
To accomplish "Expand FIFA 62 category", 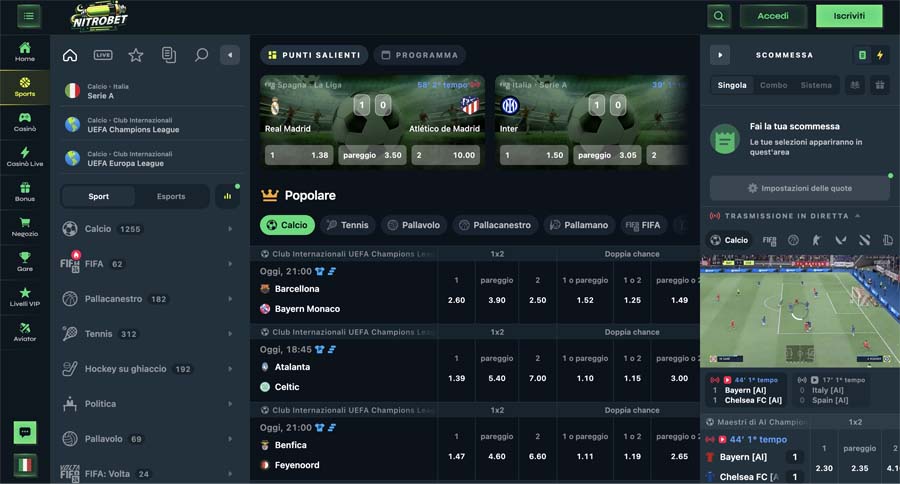I will coord(150,264).
